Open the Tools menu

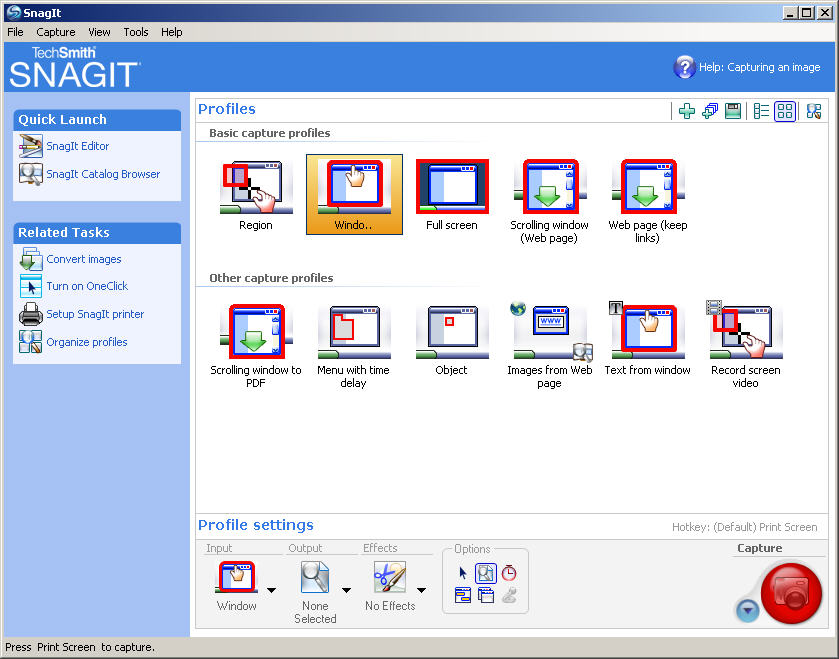[136, 32]
